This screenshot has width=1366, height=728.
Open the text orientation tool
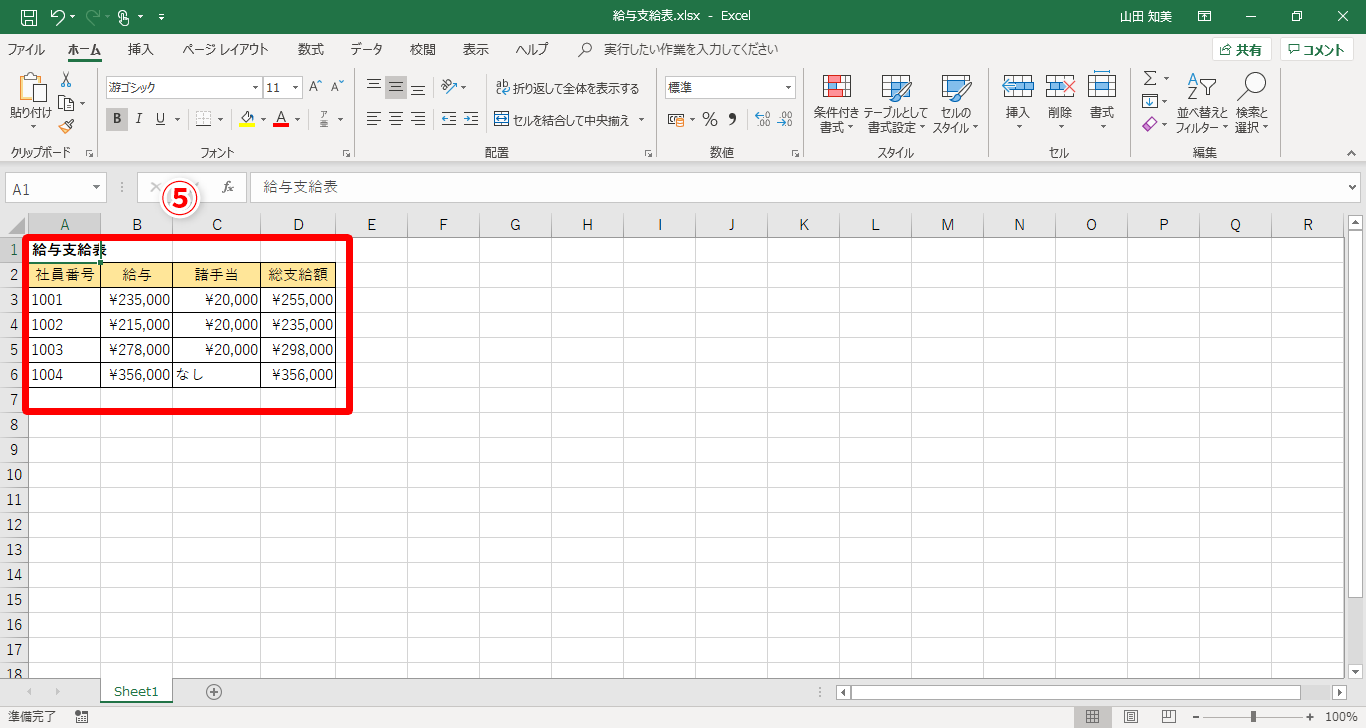(x=449, y=87)
